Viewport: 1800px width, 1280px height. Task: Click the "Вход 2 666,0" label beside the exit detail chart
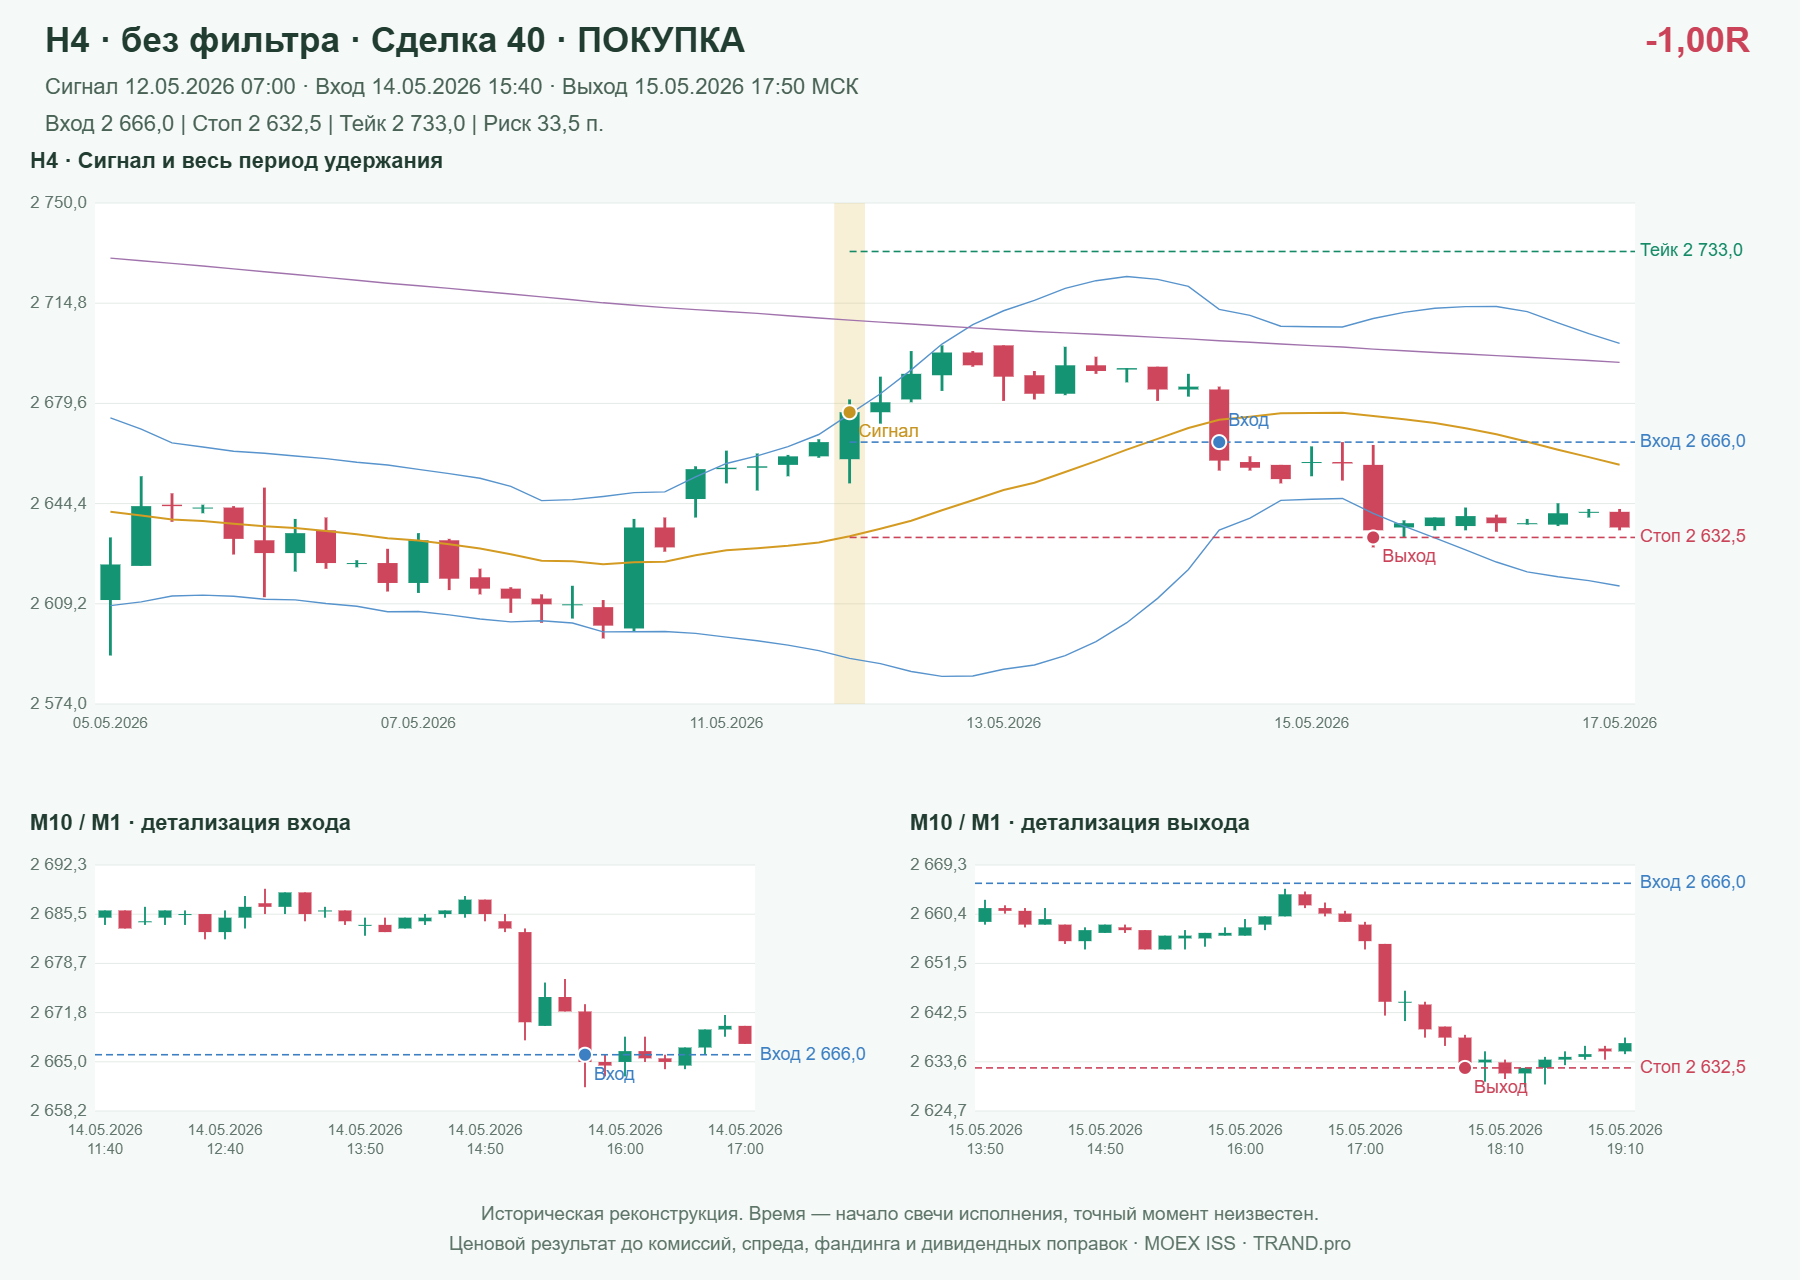[1693, 882]
